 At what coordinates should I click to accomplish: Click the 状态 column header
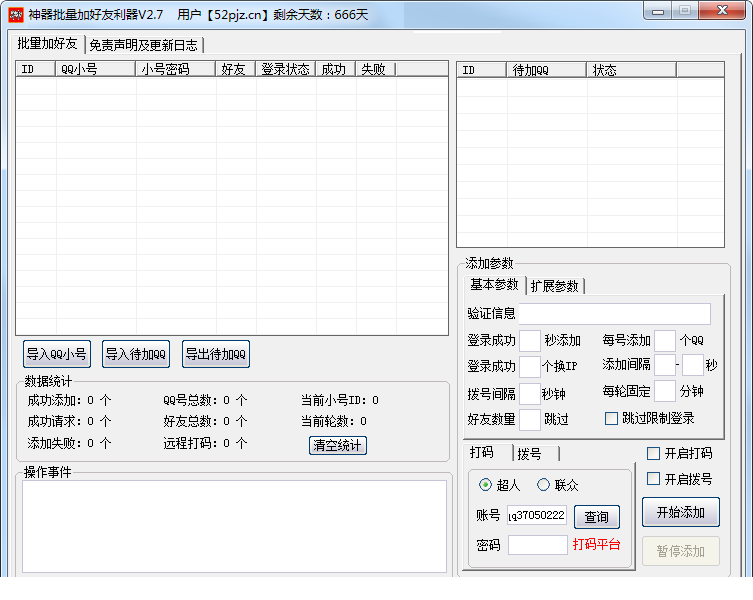click(632, 70)
